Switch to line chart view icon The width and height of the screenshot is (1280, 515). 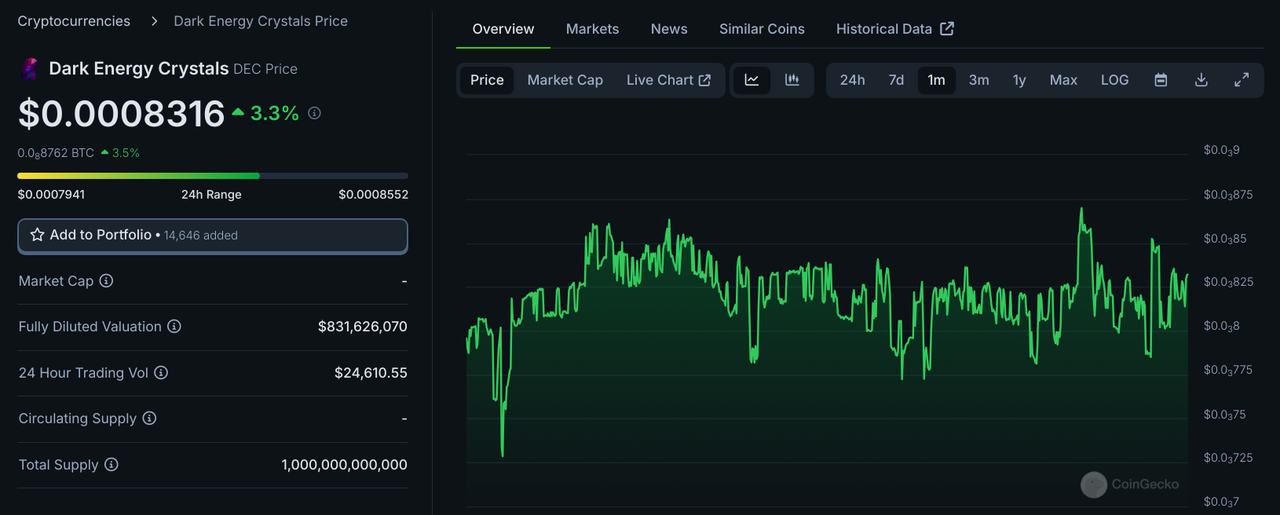tap(752, 80)
